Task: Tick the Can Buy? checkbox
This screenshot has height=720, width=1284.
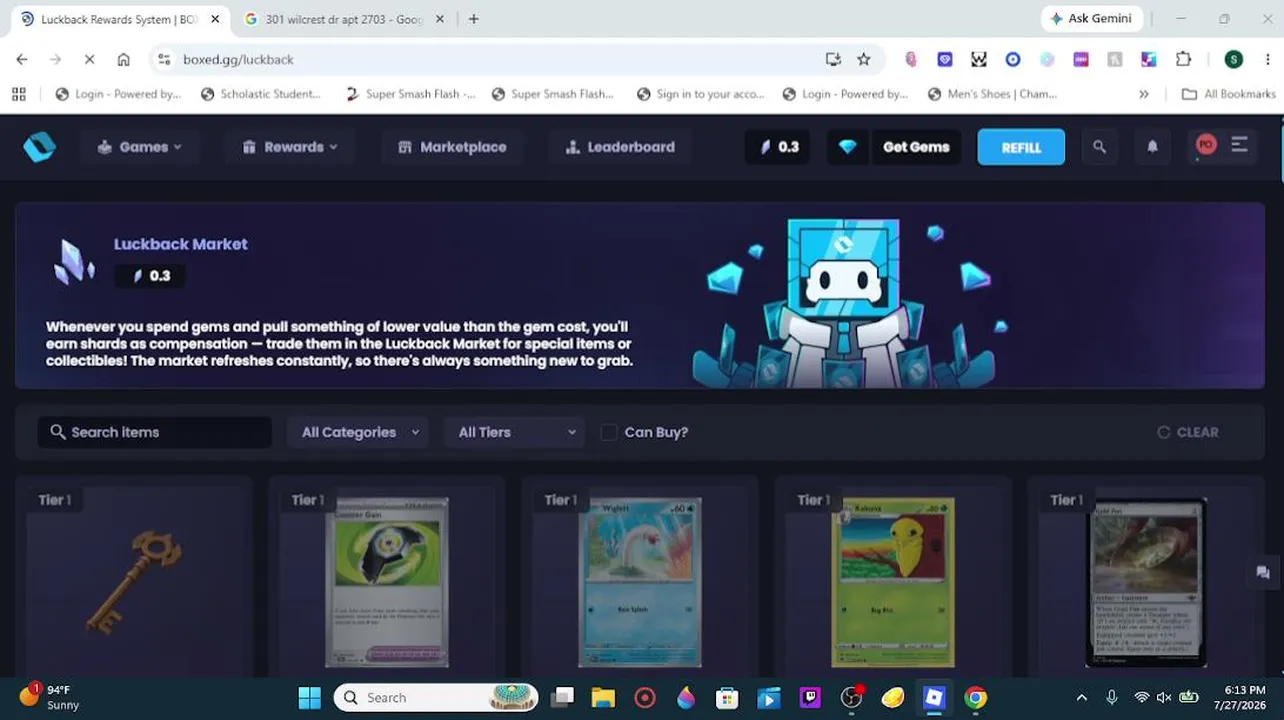Action: (x=608, y=432)
